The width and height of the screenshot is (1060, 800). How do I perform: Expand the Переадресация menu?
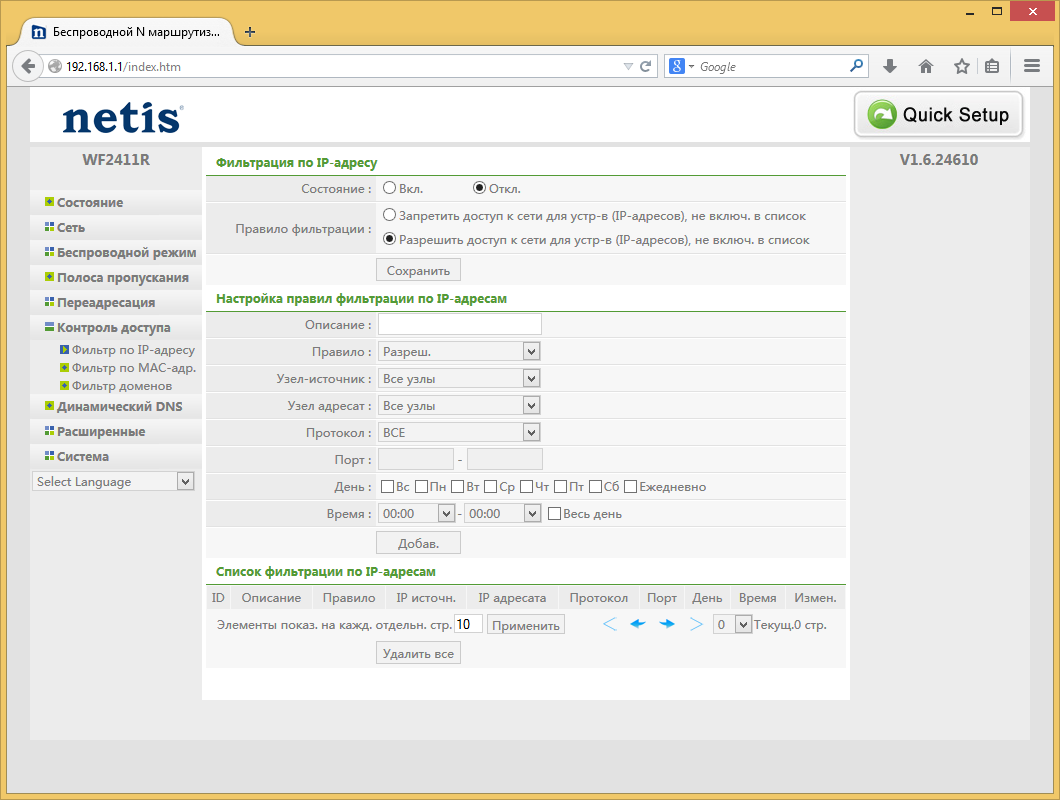coord(105,302)
